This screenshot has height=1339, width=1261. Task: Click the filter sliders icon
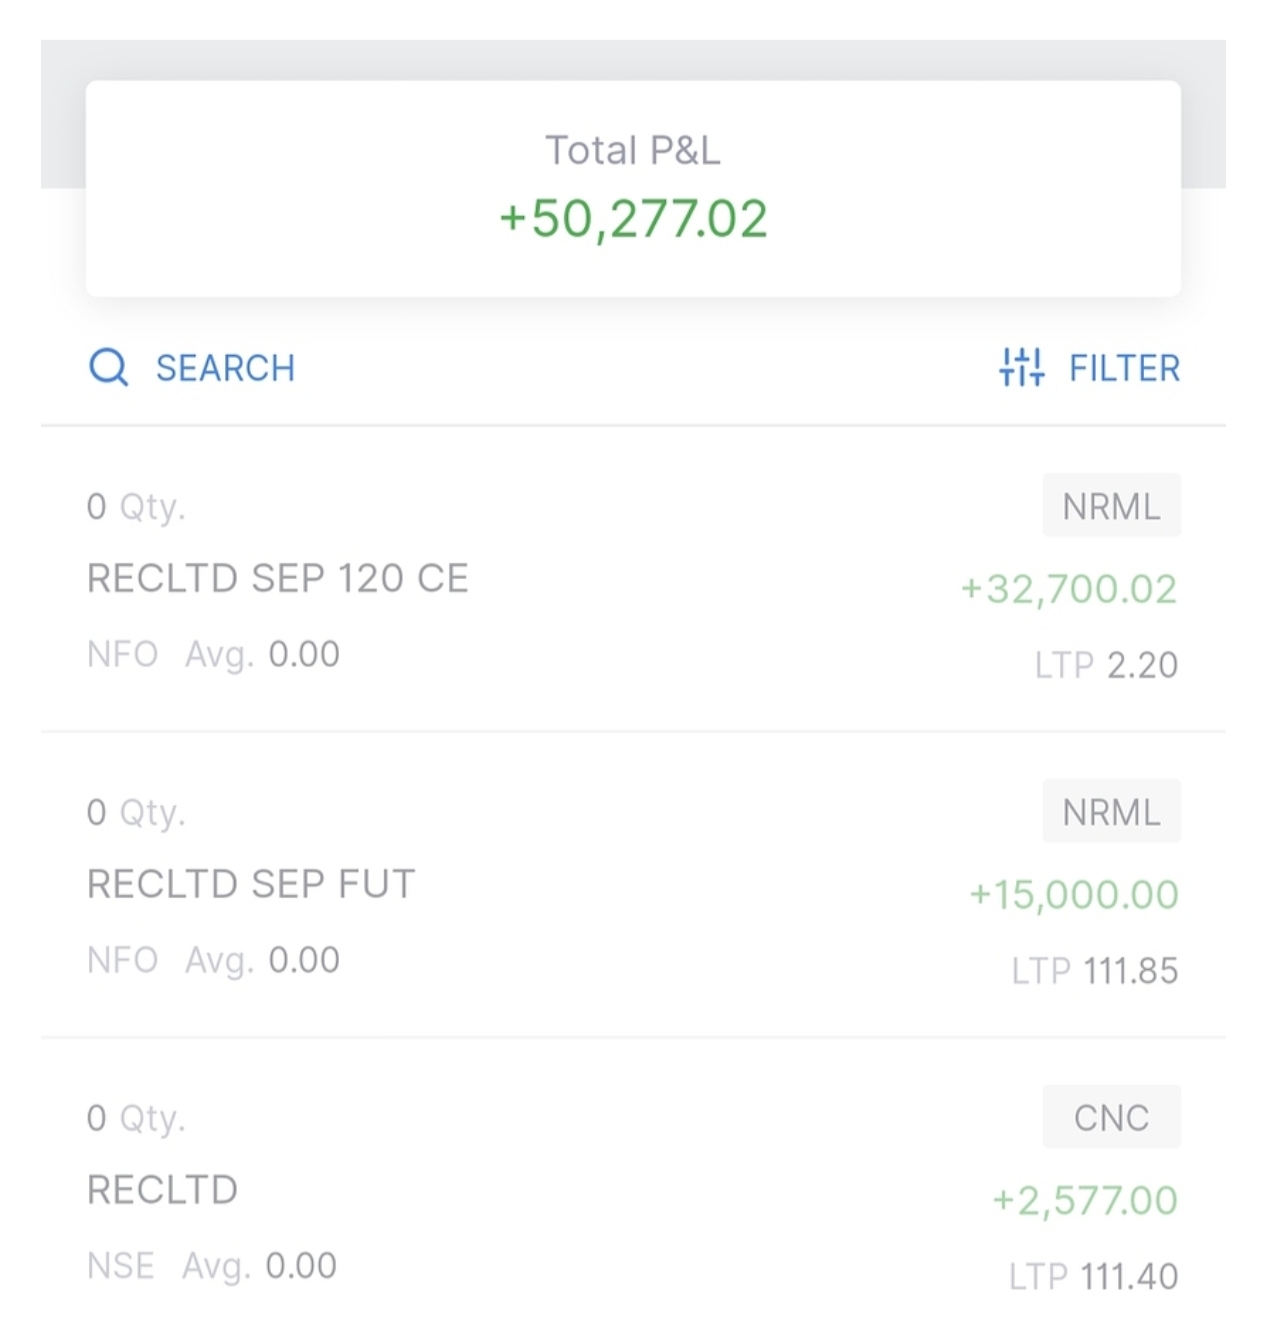(1021, 367)
